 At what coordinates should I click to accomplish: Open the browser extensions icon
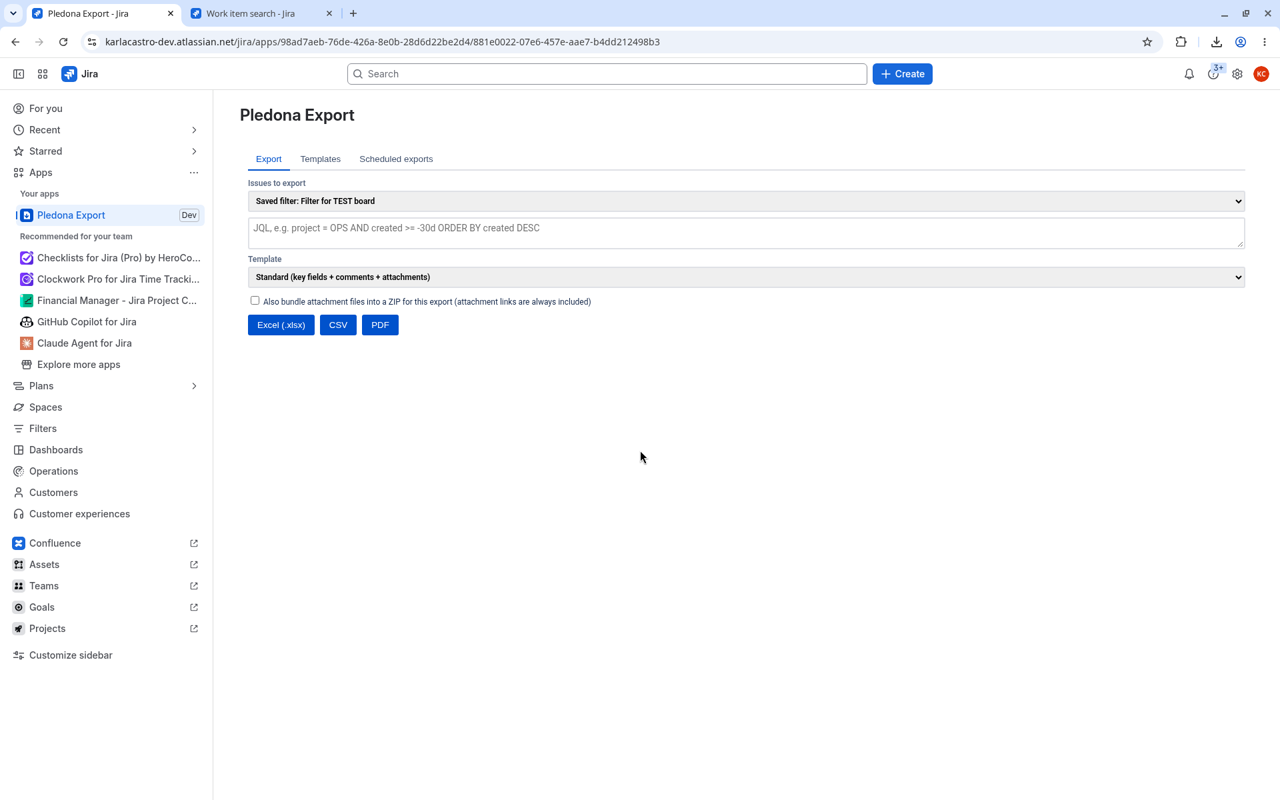[1181, 42]
